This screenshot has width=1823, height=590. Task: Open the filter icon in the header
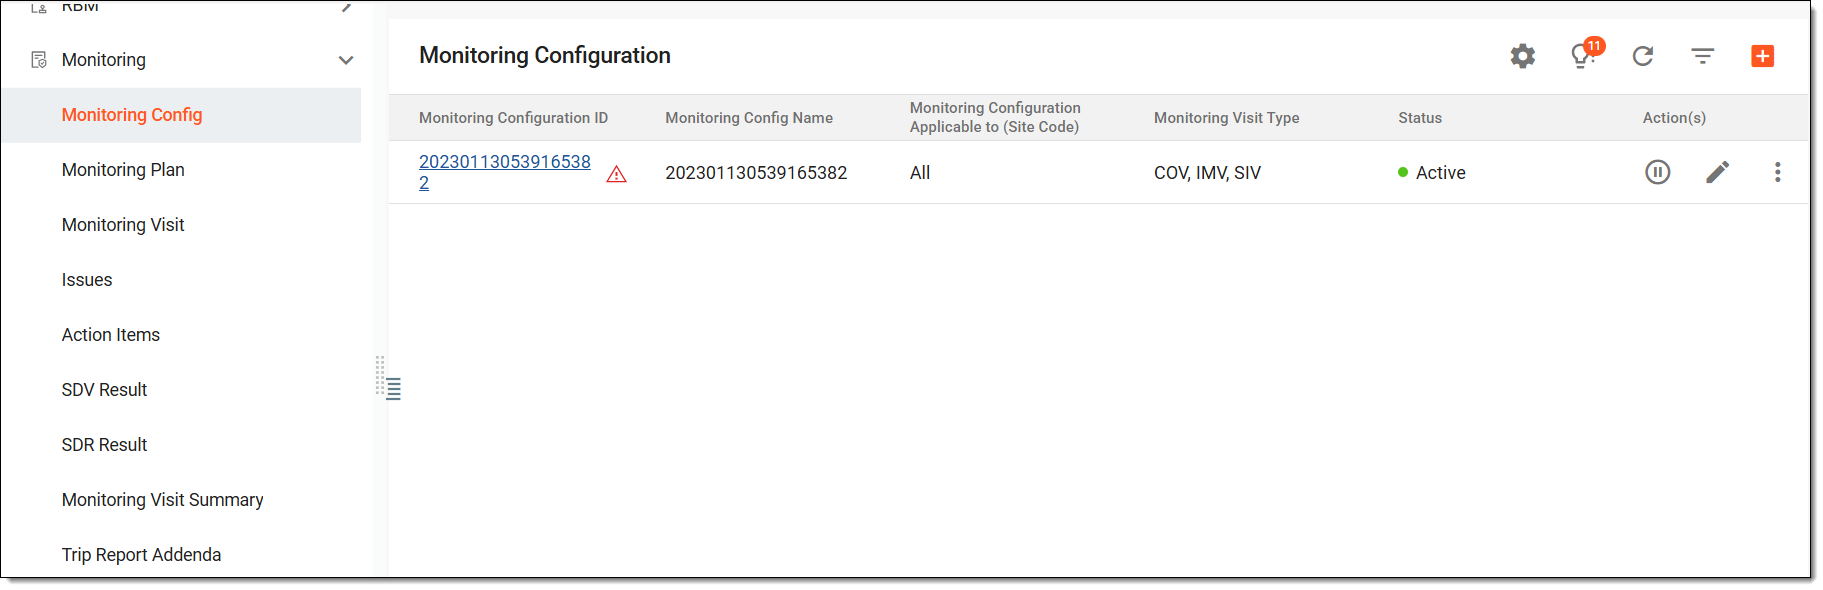1703,56
